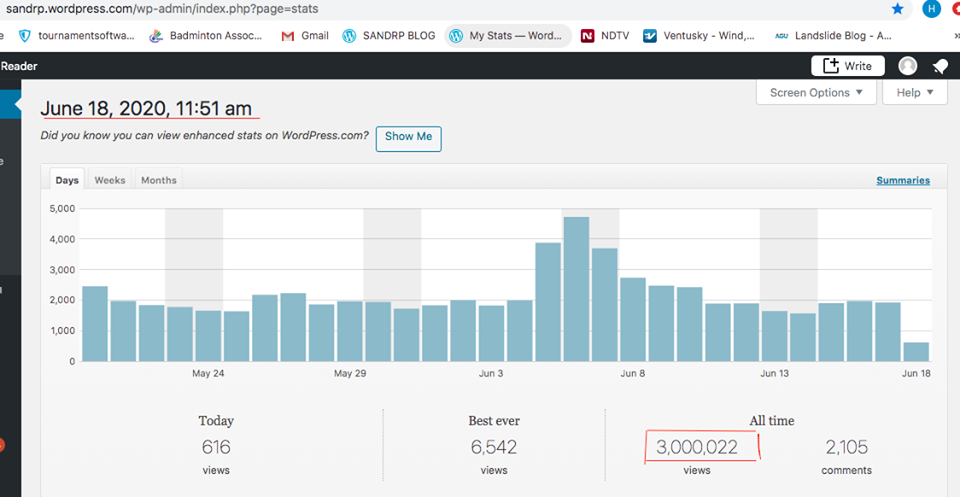Switch to the Weeks tab
The image size is (960, 497).
110,180
